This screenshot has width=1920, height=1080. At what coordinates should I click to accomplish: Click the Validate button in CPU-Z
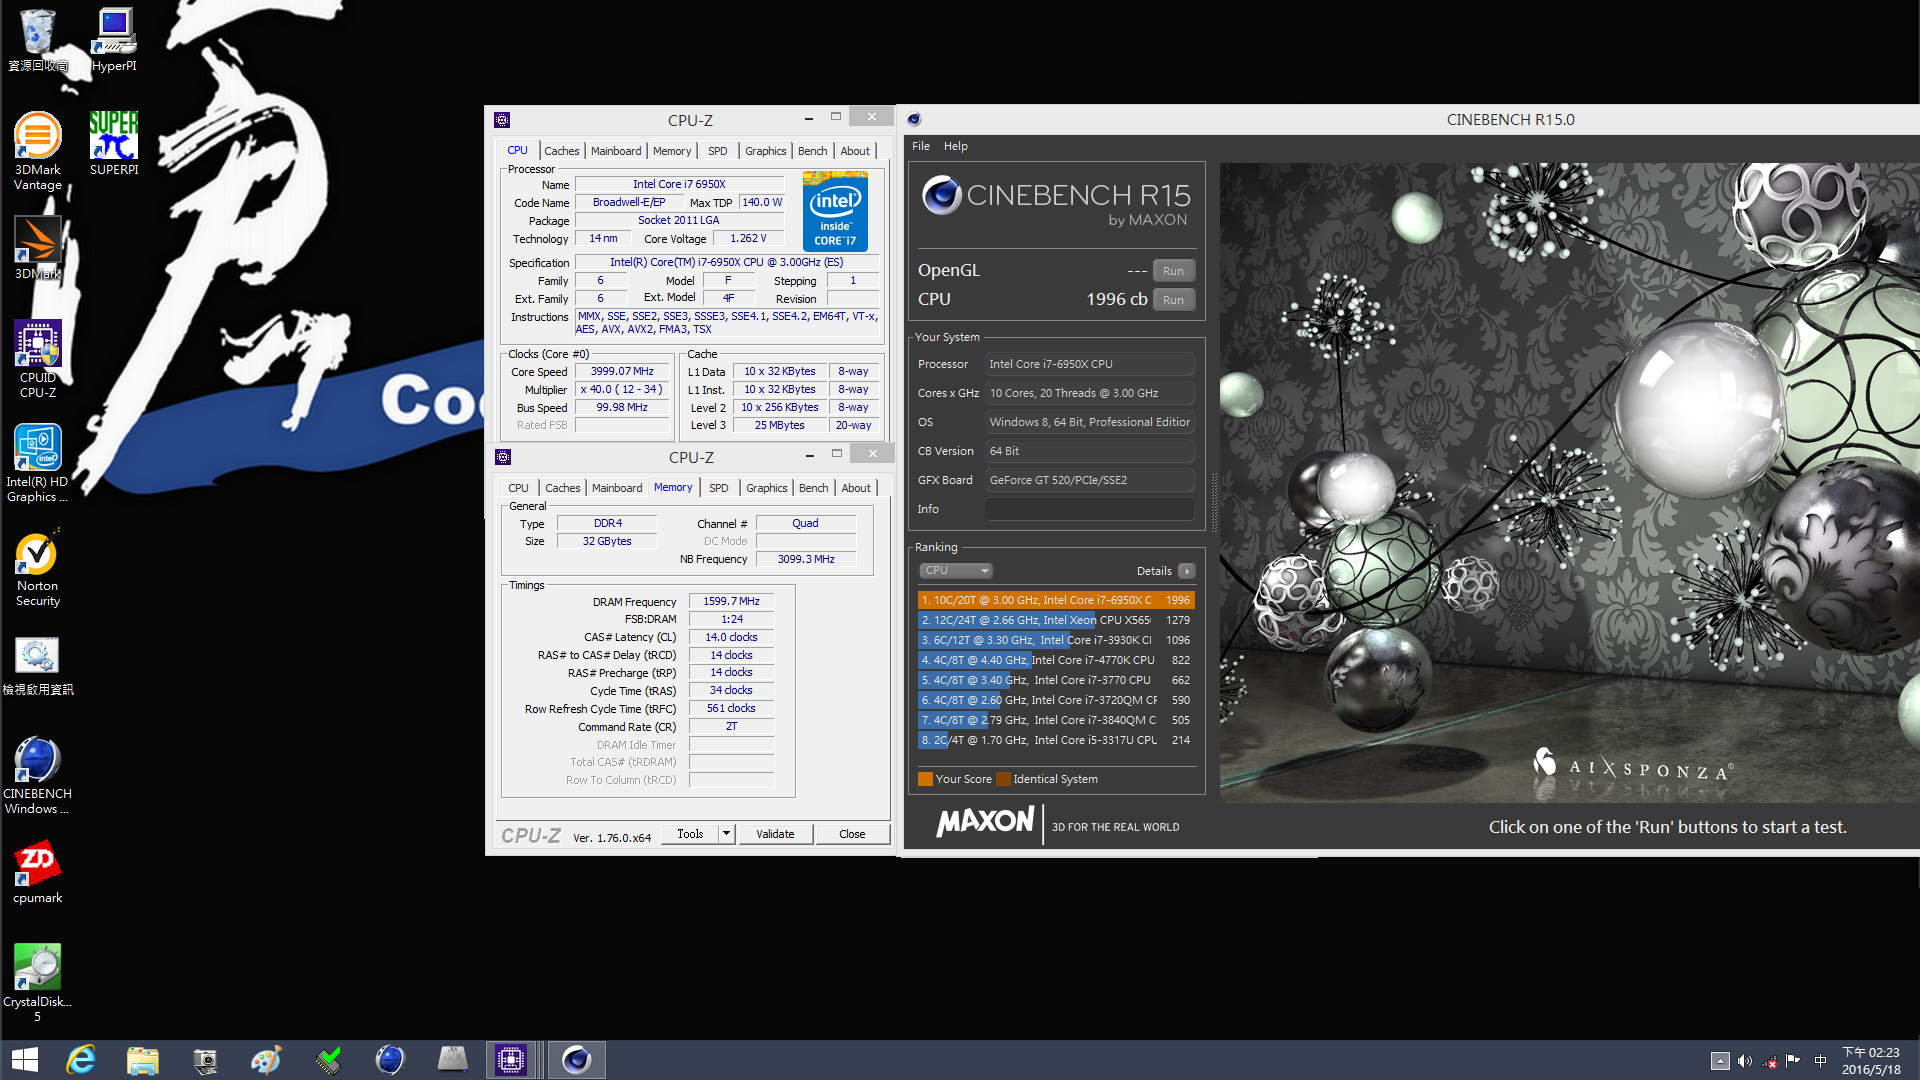tap(775, 834)
